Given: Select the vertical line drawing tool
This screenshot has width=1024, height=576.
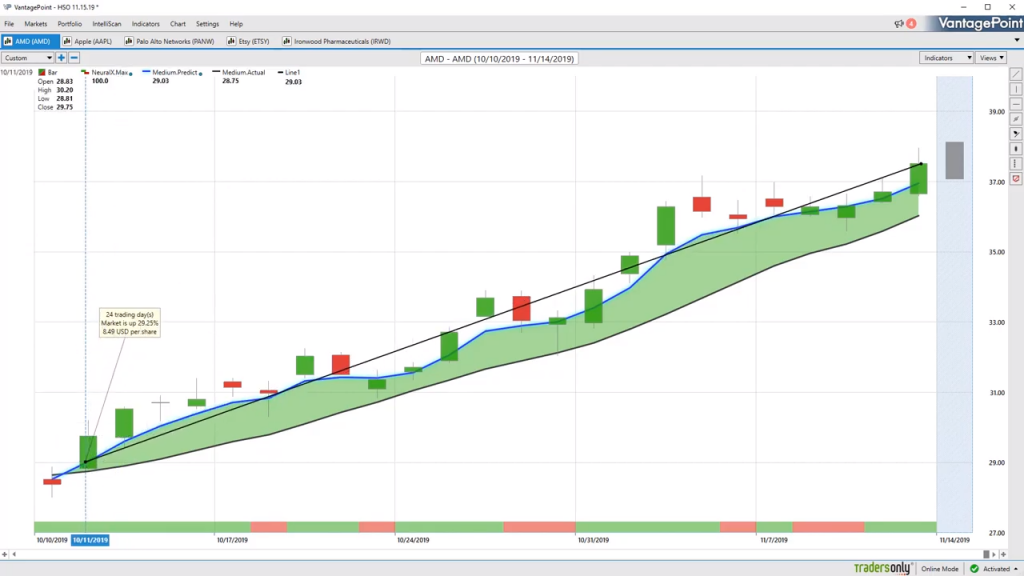Looking at the screenshot, I should pos(1016,89).
